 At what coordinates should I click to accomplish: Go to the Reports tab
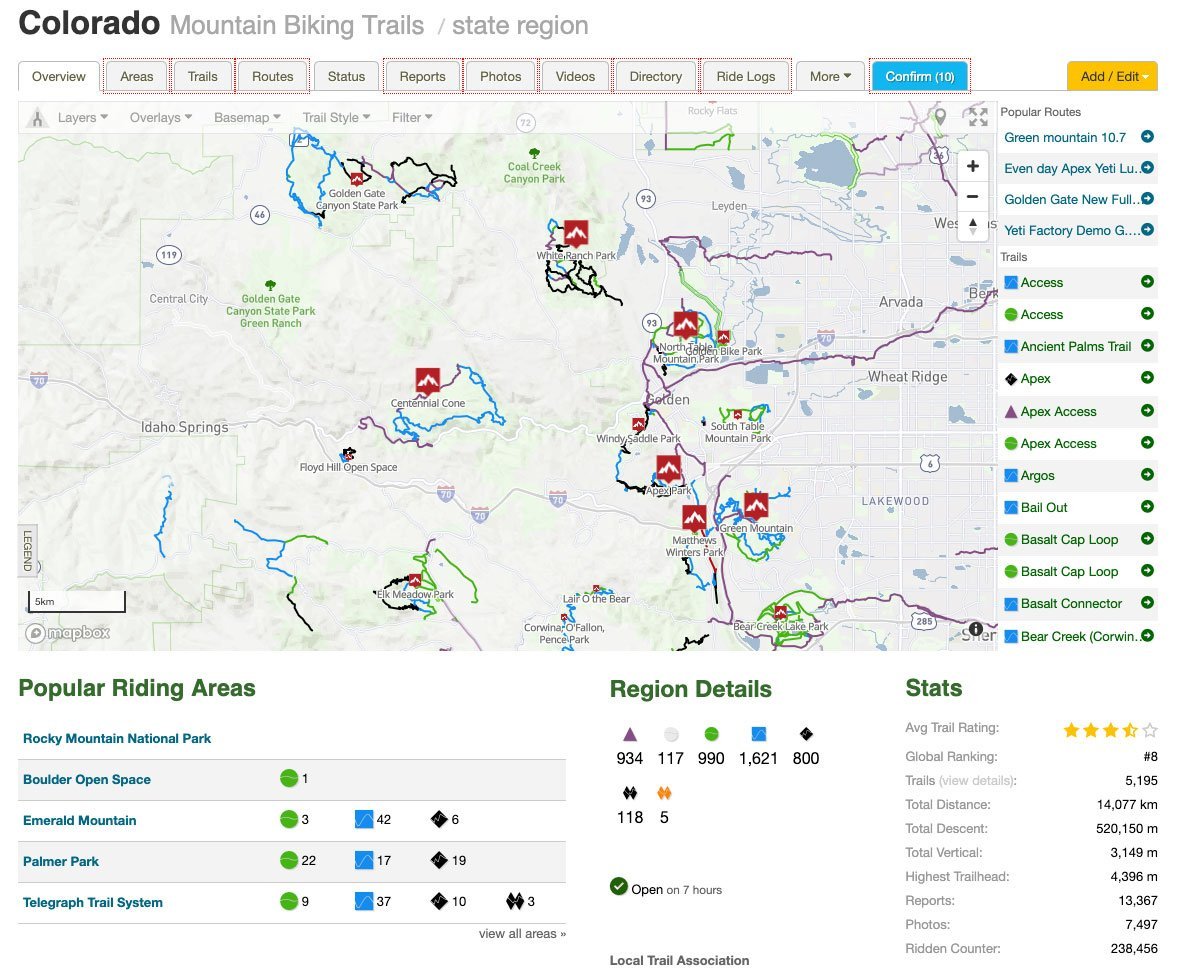422,76
